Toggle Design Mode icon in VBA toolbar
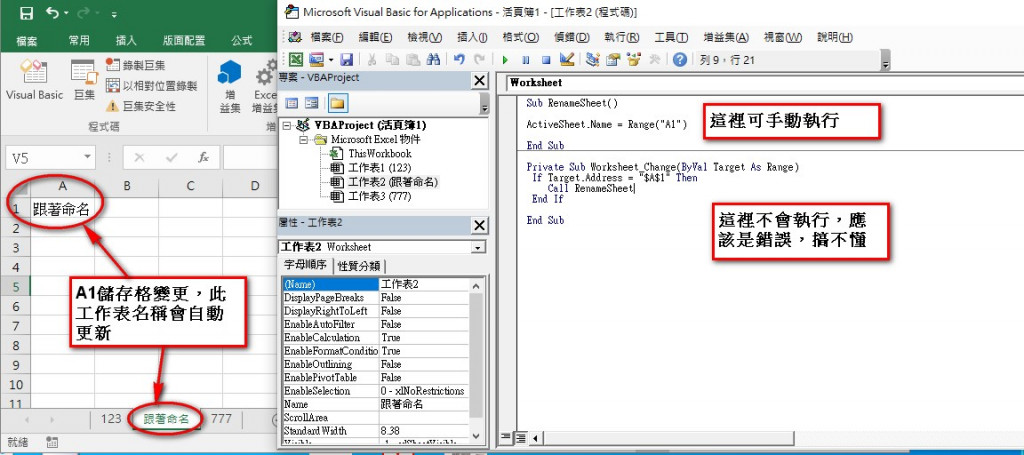Screen dimensions: 1024x455 click(x=566, y=59)
